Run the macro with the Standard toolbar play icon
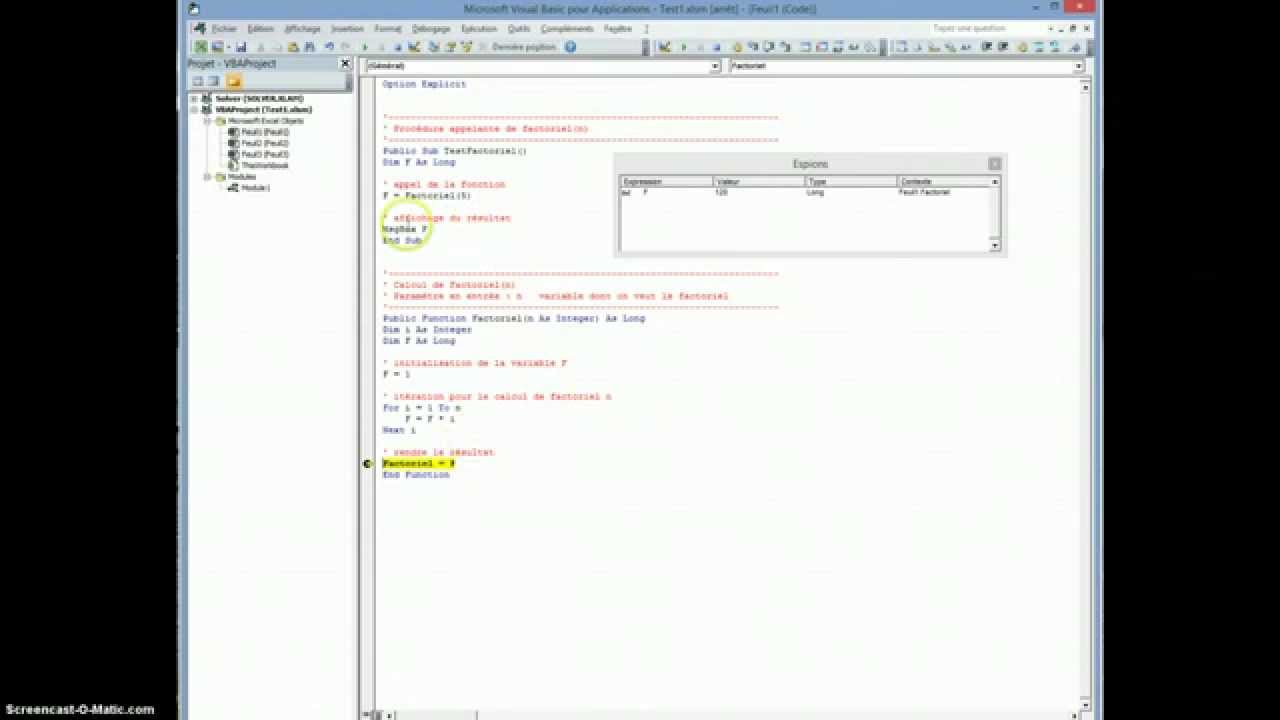The height and width of the screenshot is (720, 1280). point(364,47)
